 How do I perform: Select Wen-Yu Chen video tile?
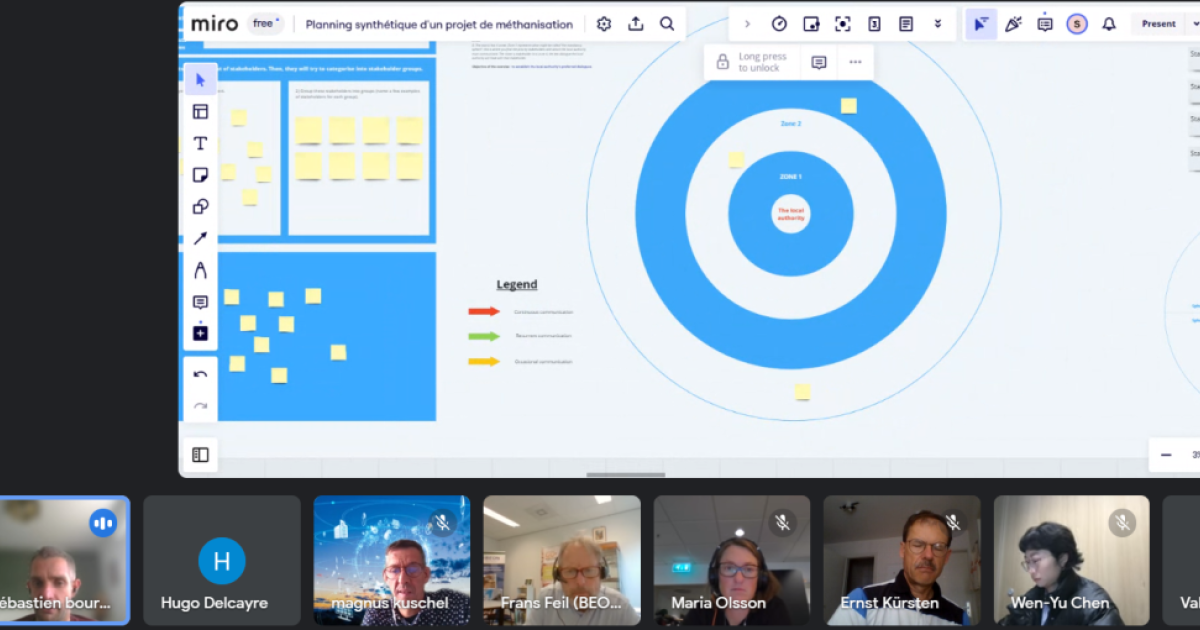pyautogui.click(x=1072, y=560)
